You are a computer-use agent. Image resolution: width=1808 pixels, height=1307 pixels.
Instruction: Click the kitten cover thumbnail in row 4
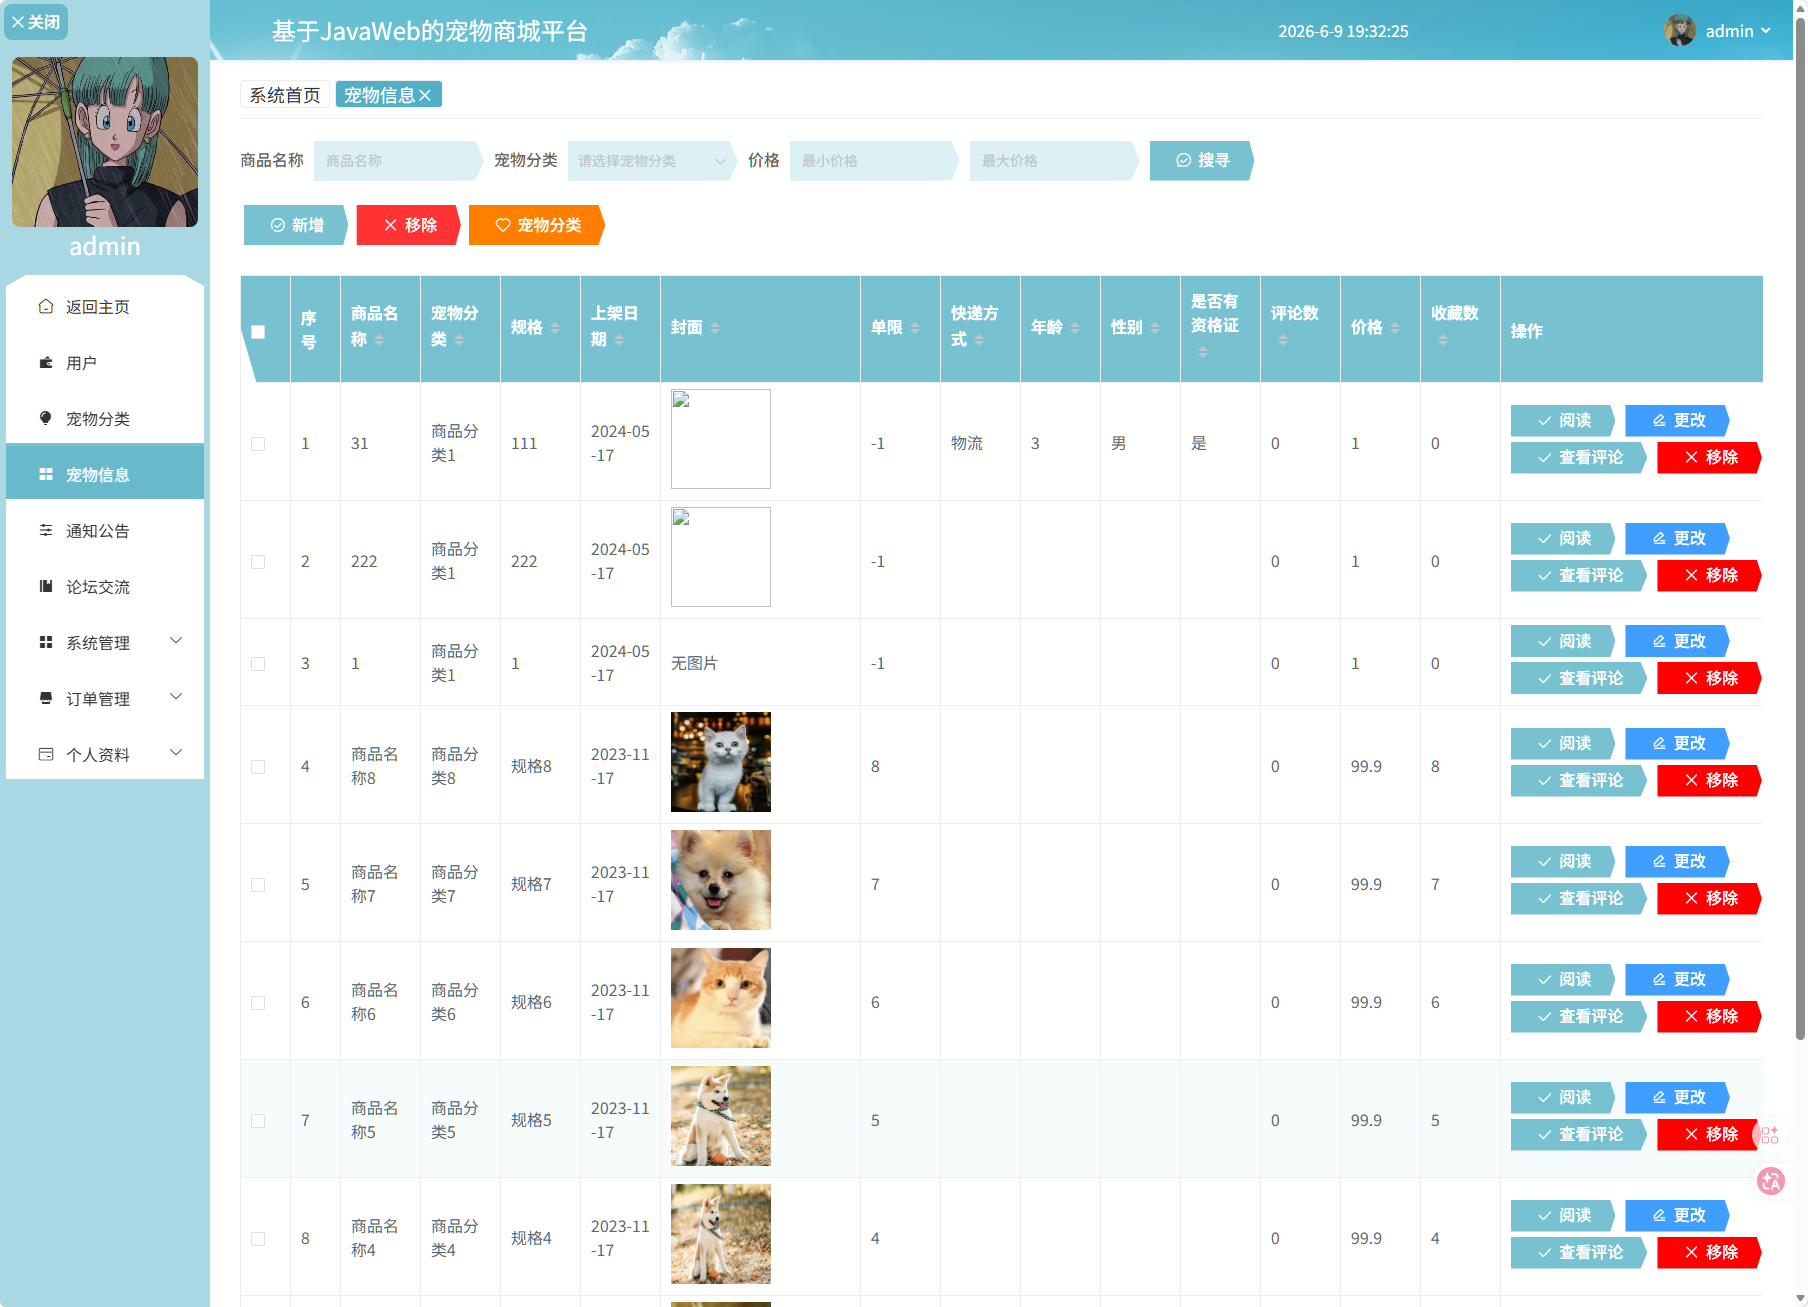click(x=721, y=762)
